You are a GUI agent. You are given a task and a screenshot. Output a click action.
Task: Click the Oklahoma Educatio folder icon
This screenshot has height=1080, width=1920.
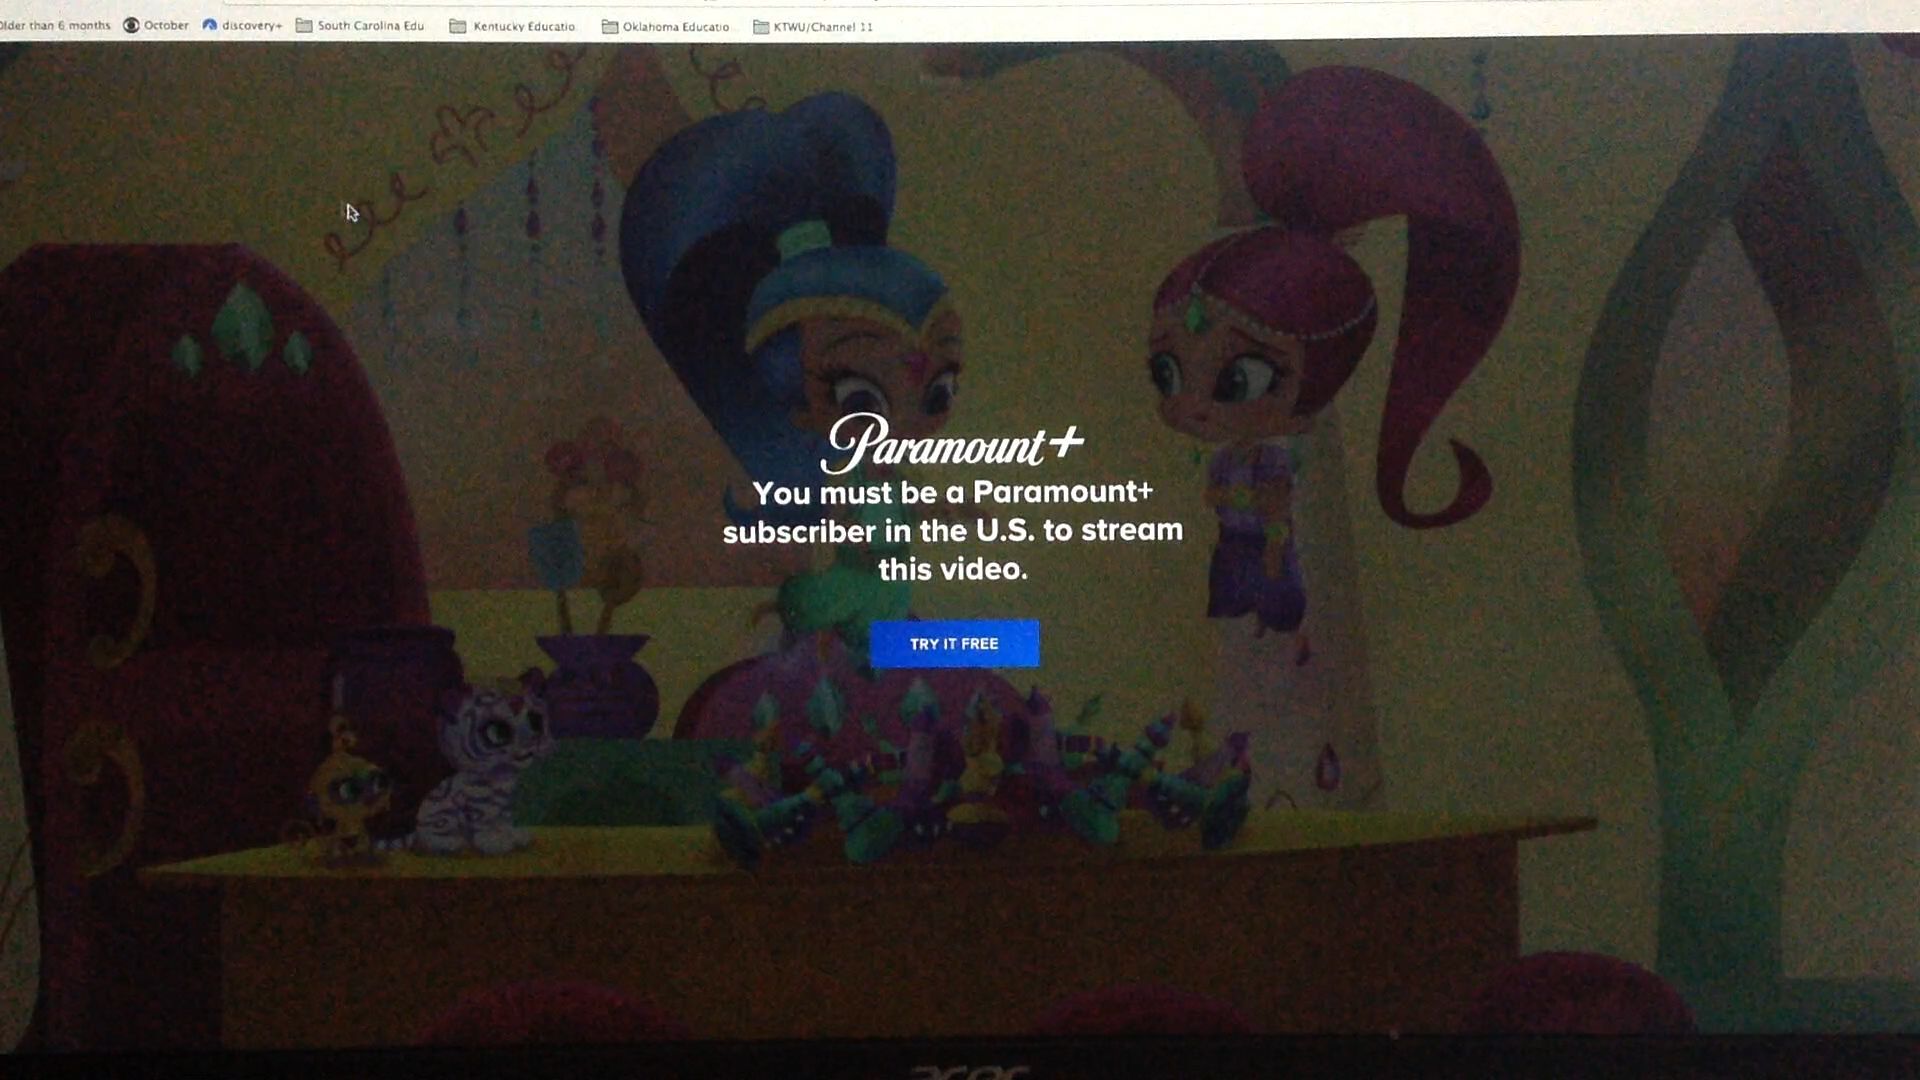coord(609,27)
